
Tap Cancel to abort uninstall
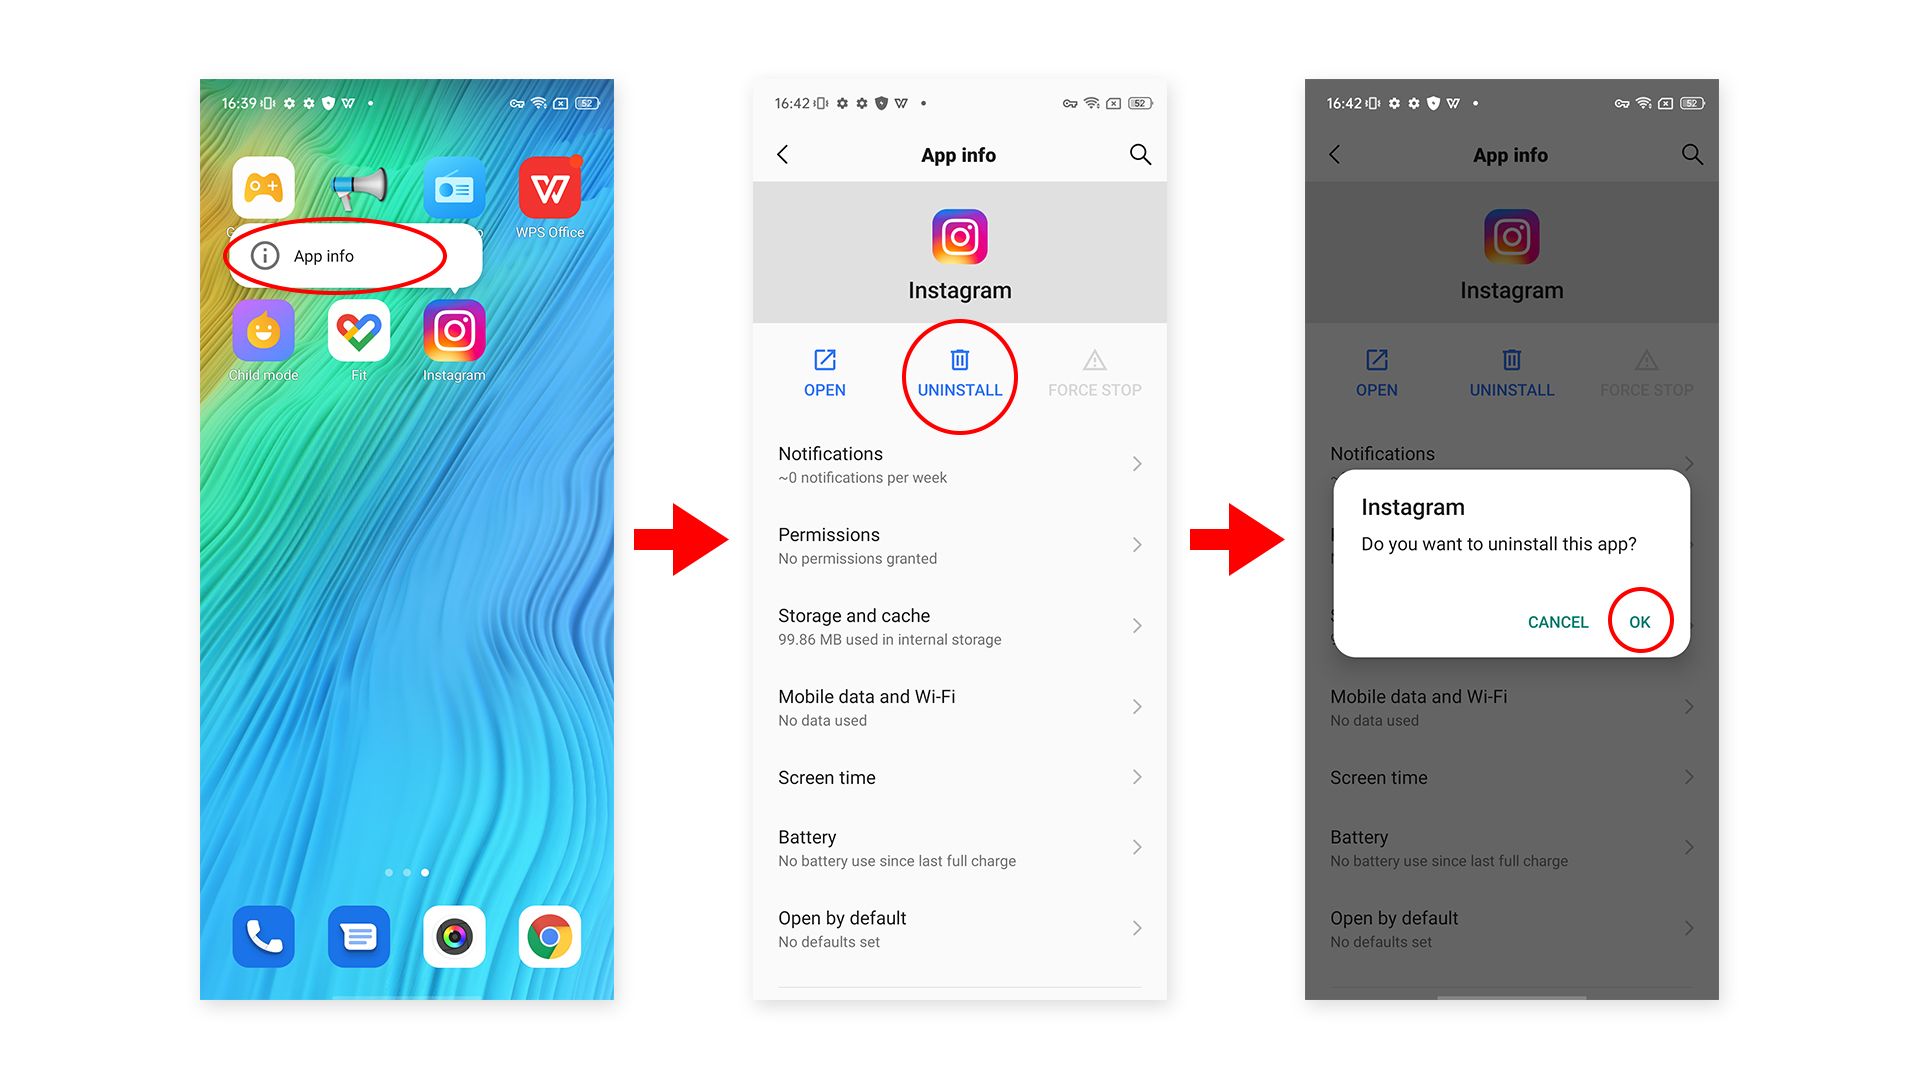1556,621
